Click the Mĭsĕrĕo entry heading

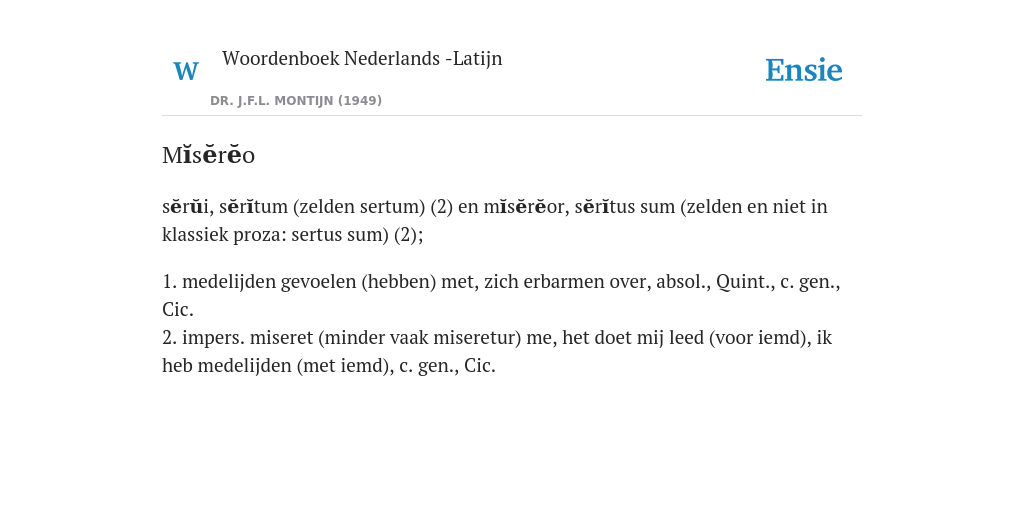[208, 155]
